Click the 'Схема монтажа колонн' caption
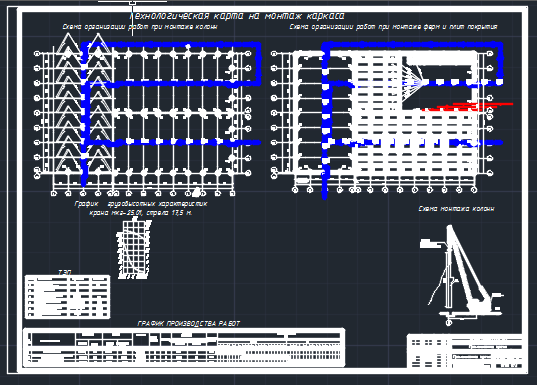The height and width of the screenshot is (385, 537). tap(457, 209)
